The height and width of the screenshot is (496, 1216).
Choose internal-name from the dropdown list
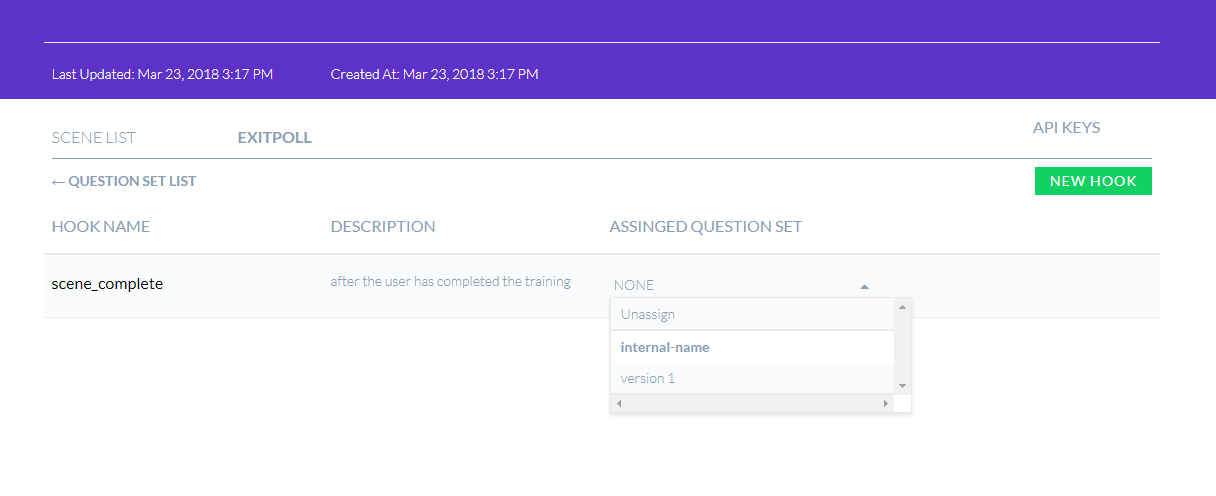(752, 347)
